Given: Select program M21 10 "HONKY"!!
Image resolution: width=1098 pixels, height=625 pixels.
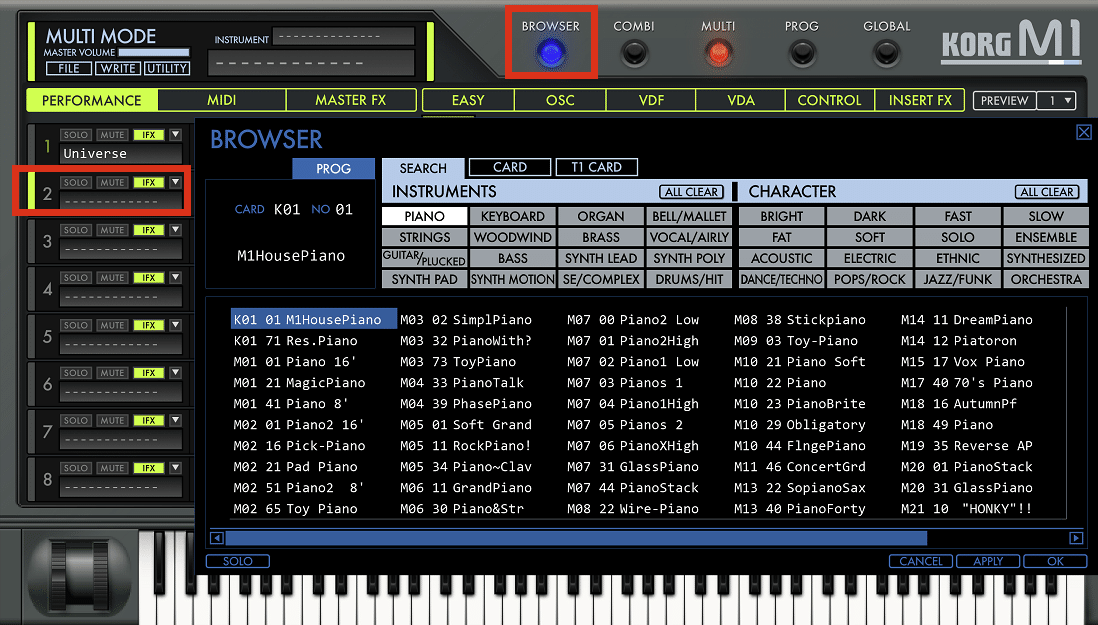Looking at the screenshot, I should [966, 509].
